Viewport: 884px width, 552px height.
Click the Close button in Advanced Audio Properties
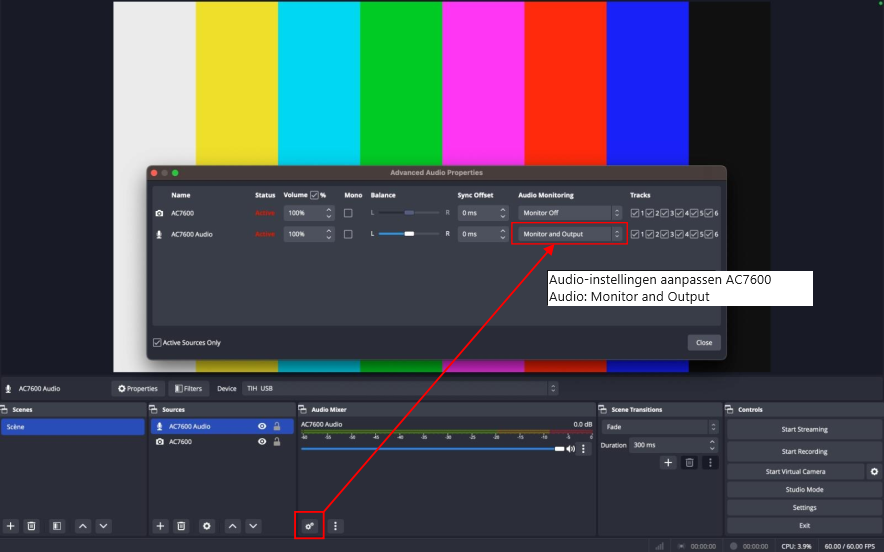704,342
